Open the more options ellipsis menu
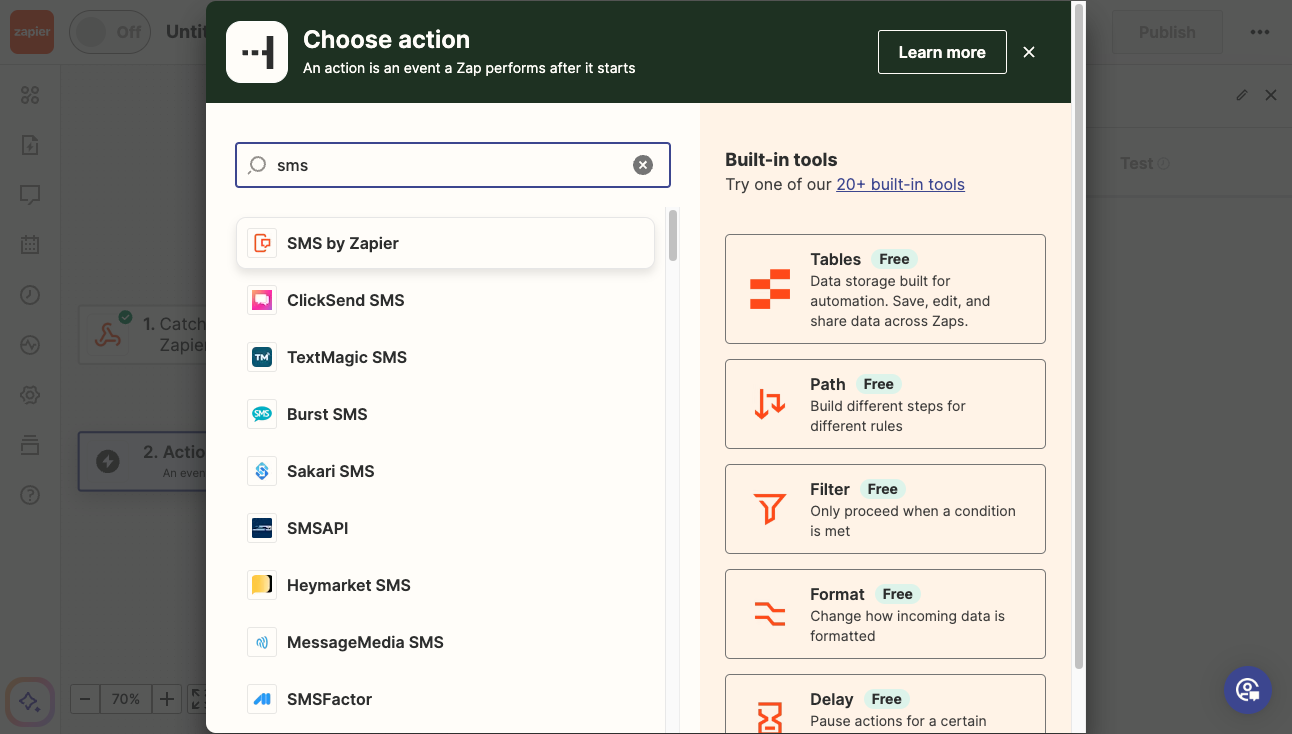This screenshot has width=1292, height=734. pos(1259,32)
